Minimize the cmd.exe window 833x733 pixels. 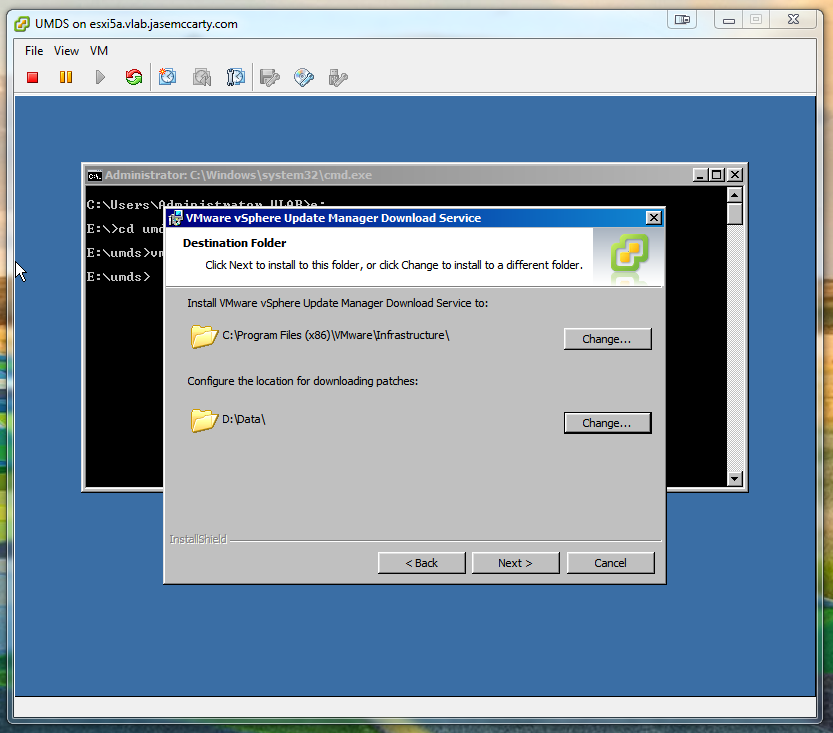(700, 175)
